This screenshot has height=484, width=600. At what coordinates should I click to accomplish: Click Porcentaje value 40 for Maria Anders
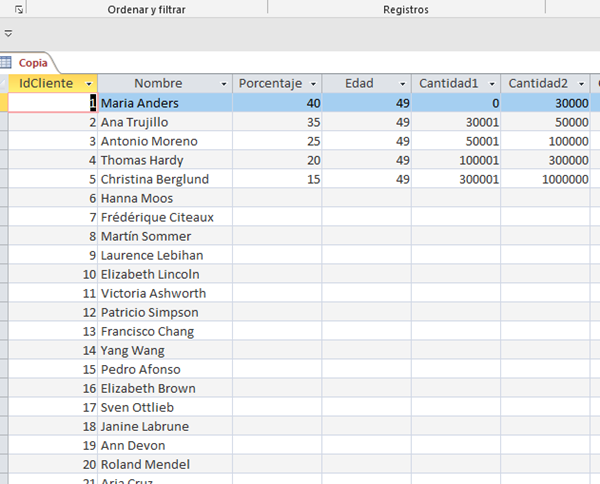[277, 103]
